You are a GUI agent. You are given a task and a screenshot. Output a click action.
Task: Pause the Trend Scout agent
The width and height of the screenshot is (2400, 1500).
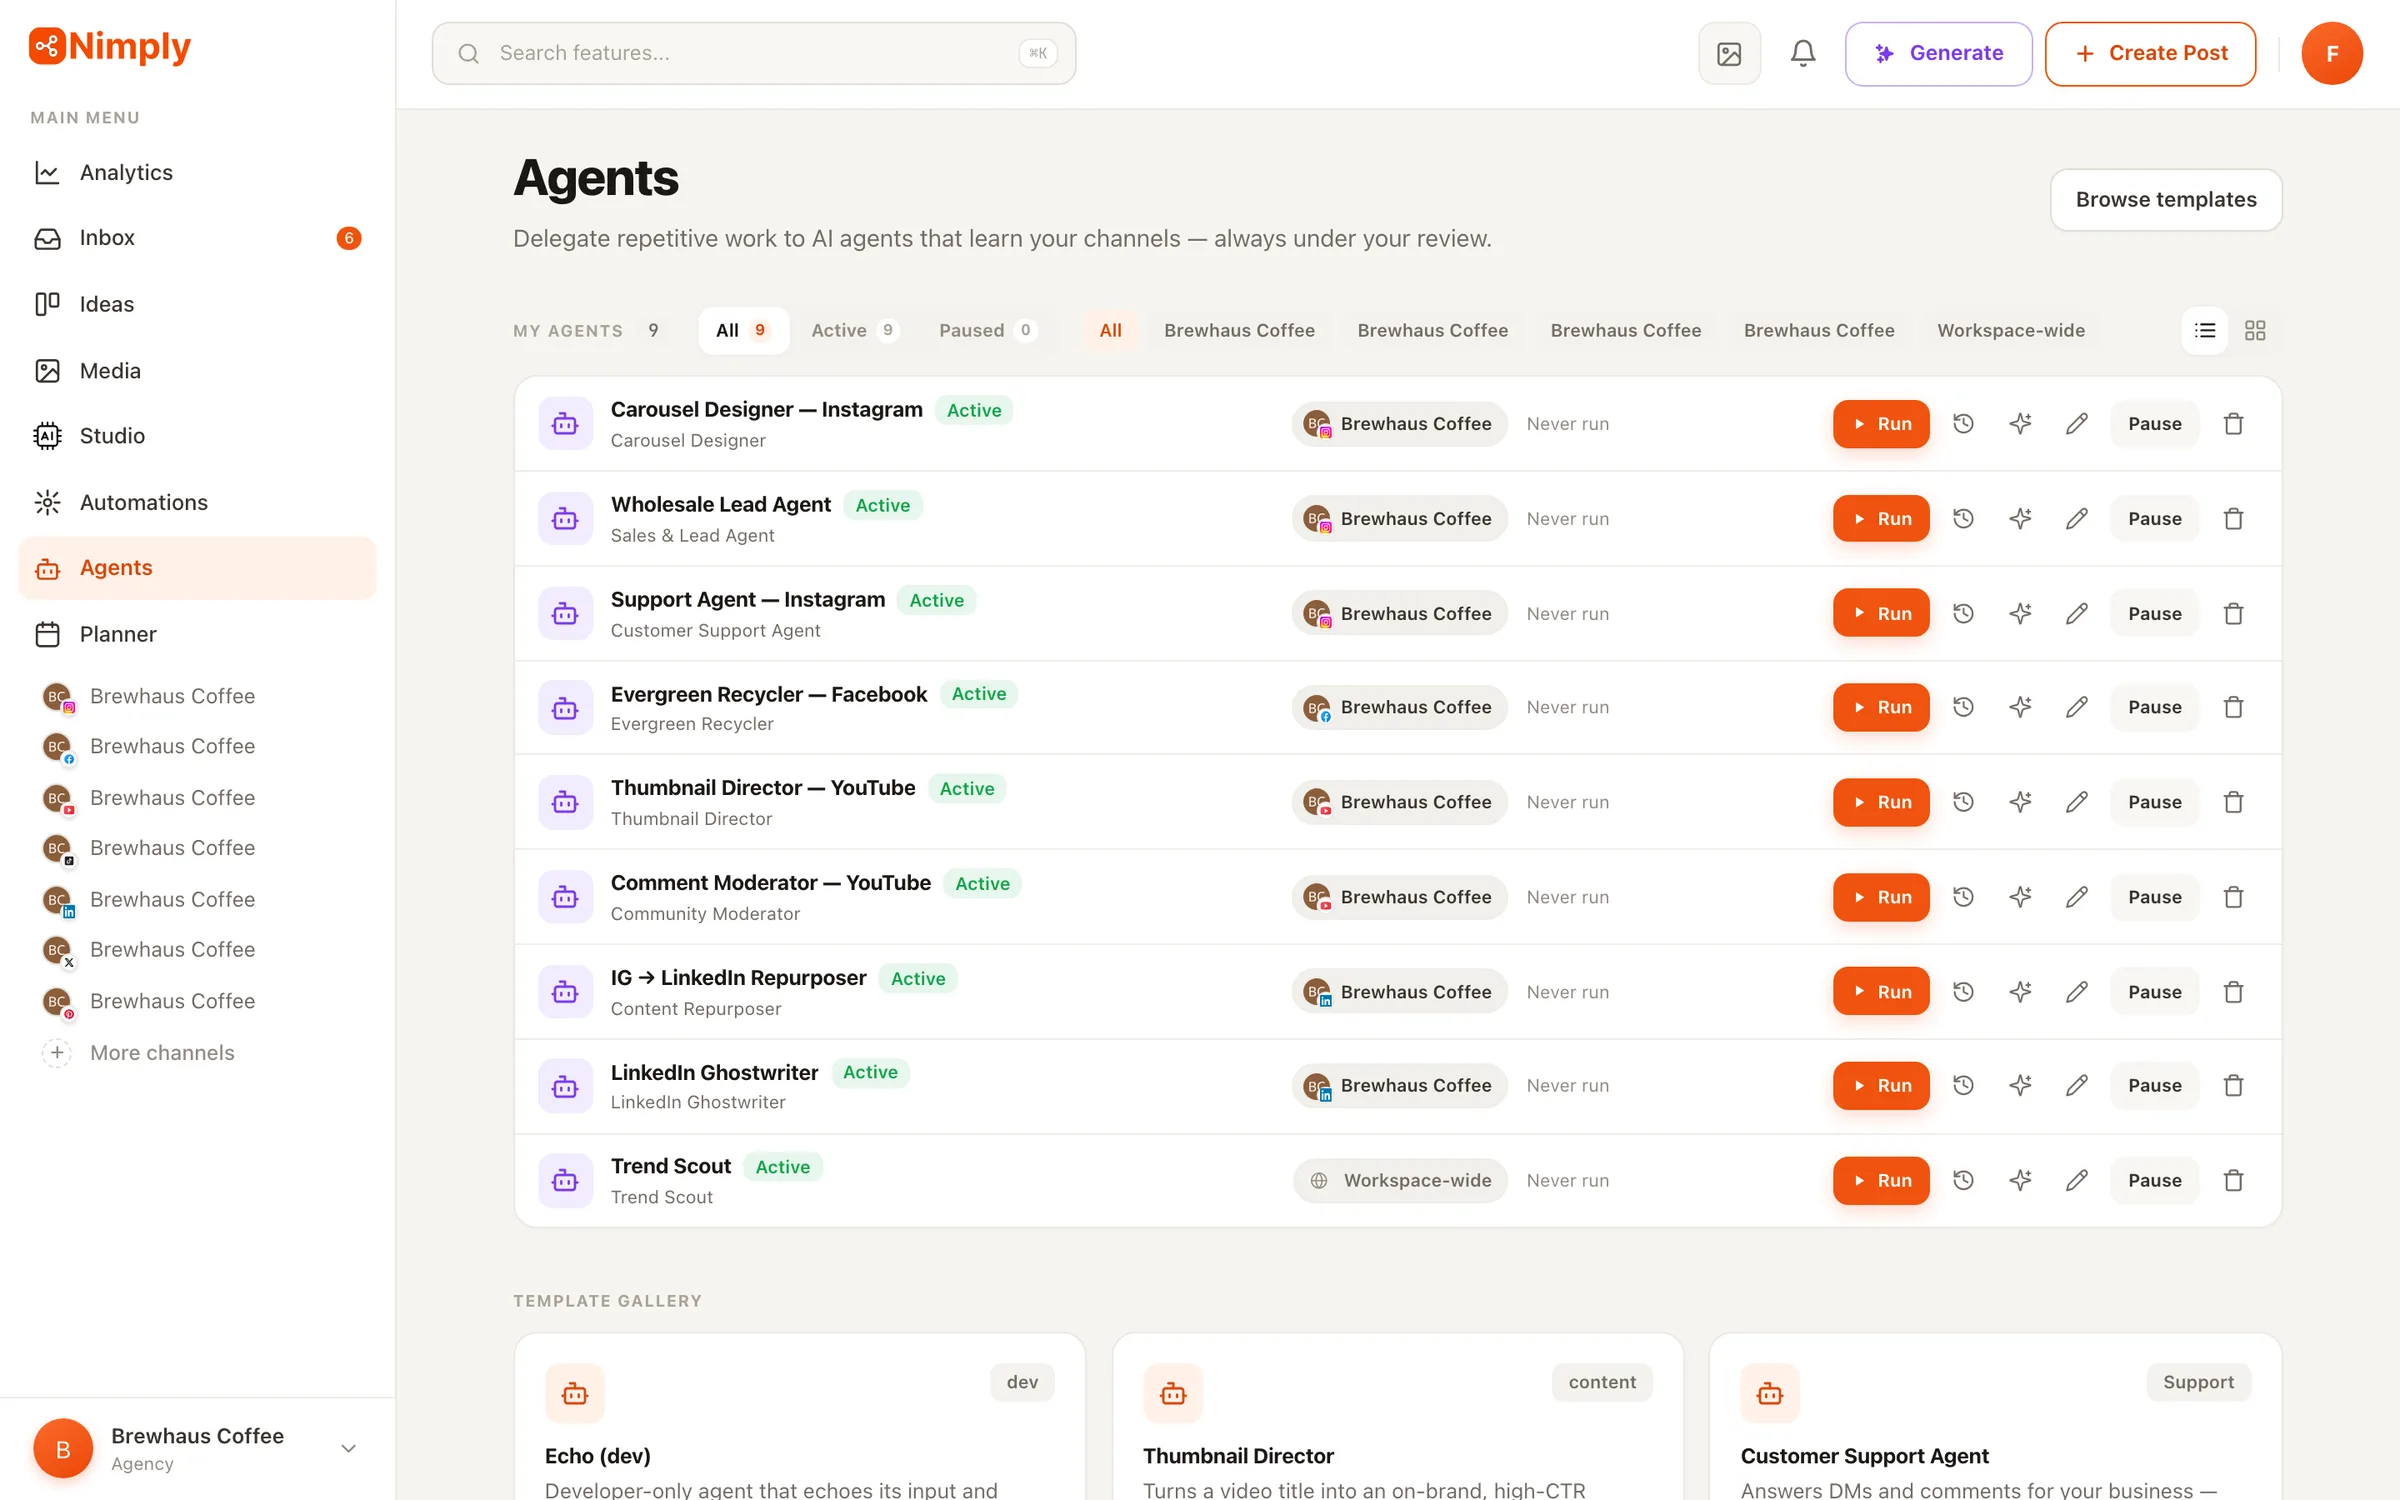(x=2154, y=1180)
